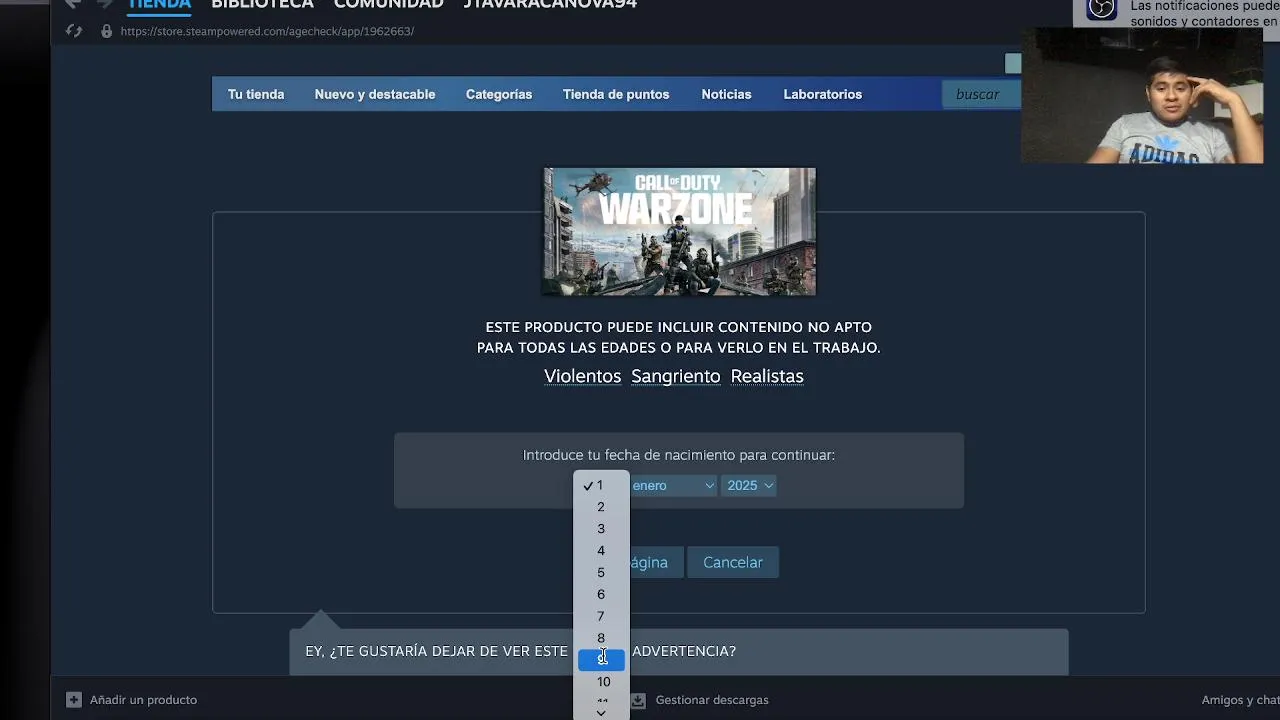1280x720 pixels.
Task: Select day 4 in the dropdown list
Action: coord(601,551)
